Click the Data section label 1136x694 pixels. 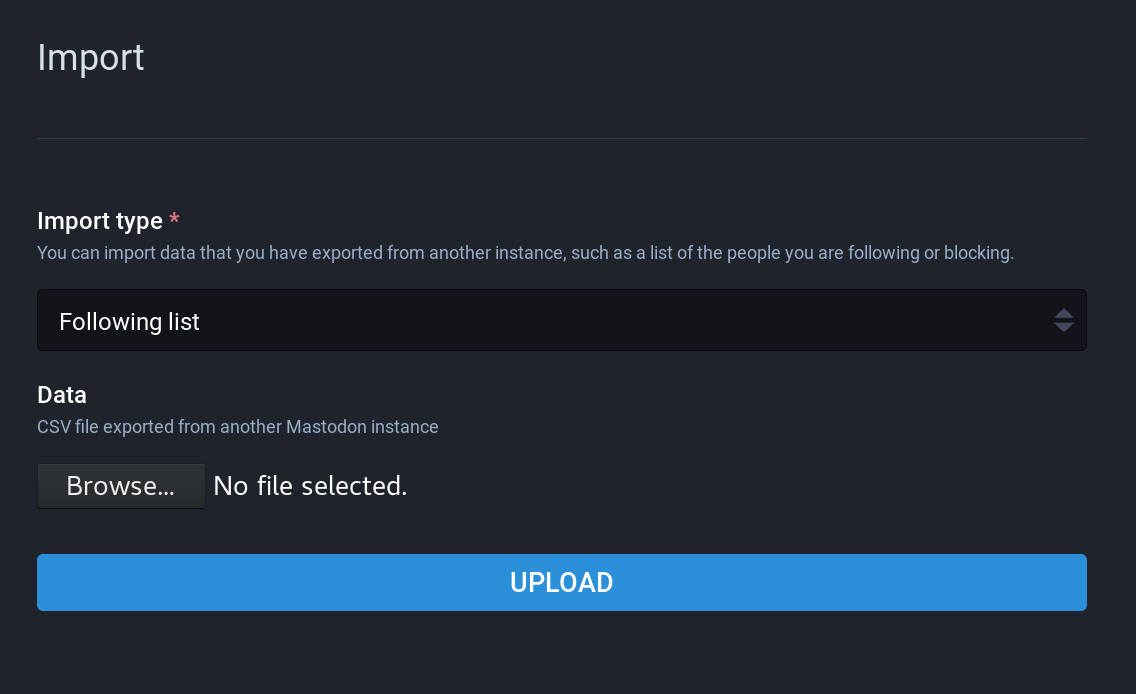(x=61, y=395)
